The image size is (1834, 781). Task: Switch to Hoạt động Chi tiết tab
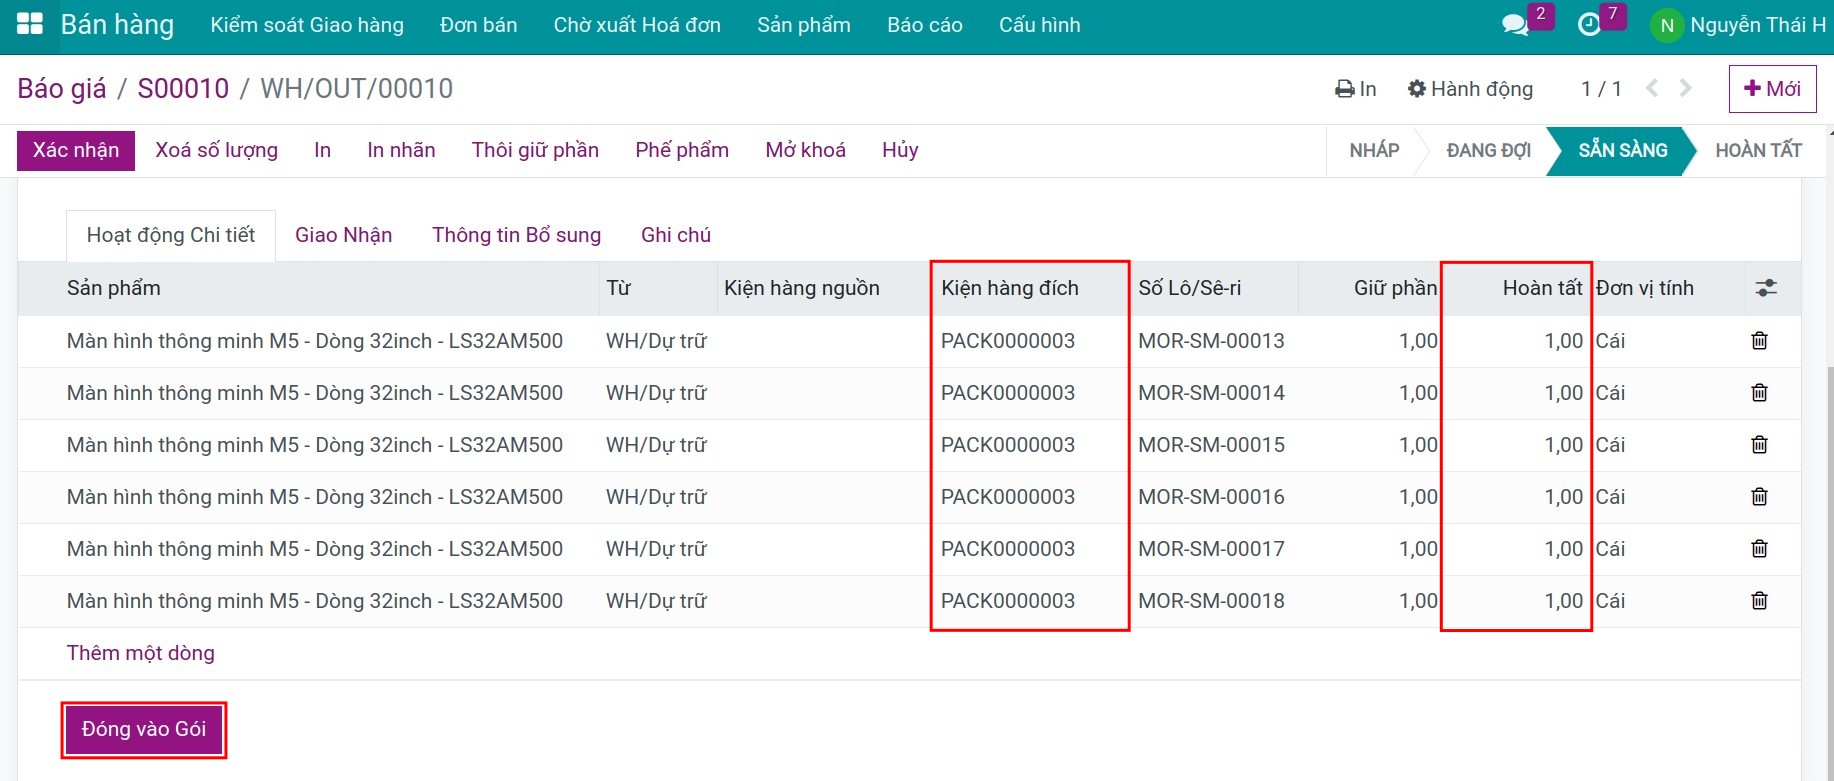[x=171, y=235]
